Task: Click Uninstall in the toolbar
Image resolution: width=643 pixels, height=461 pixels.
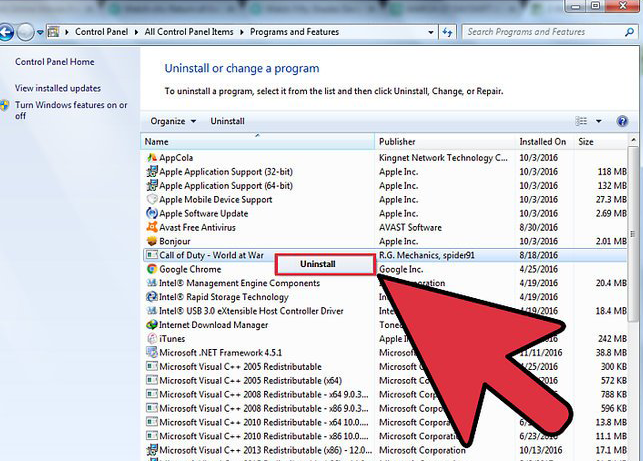Action: [x=228, y=121]
